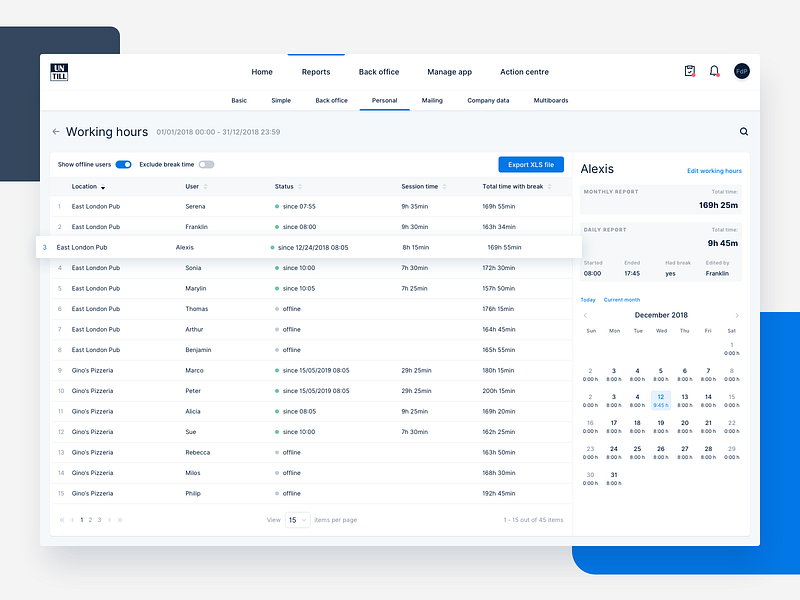This screenshot has height=600, width=800.
Task: Go to next month in the calendar
Action: (x=738, y=314)
